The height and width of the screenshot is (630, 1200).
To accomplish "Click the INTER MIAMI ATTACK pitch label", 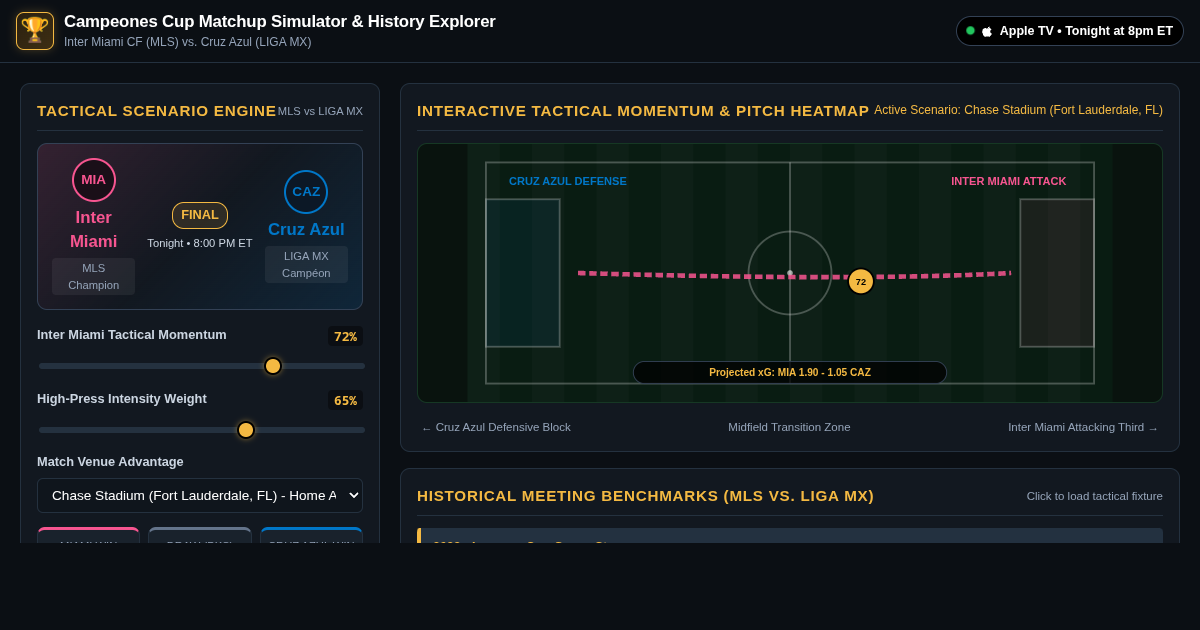I will (x=1009, y=181).
